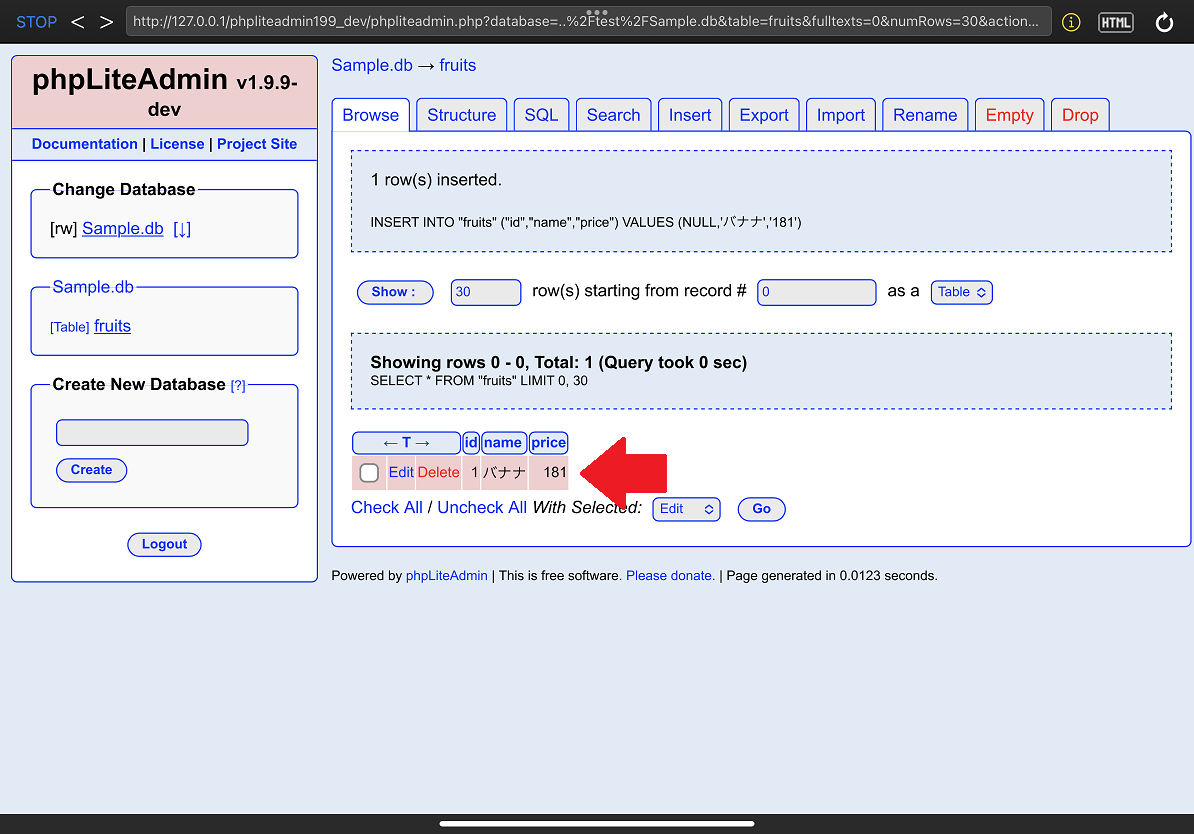
Task: Click the Check All link
Action: [x=387, y=508]
